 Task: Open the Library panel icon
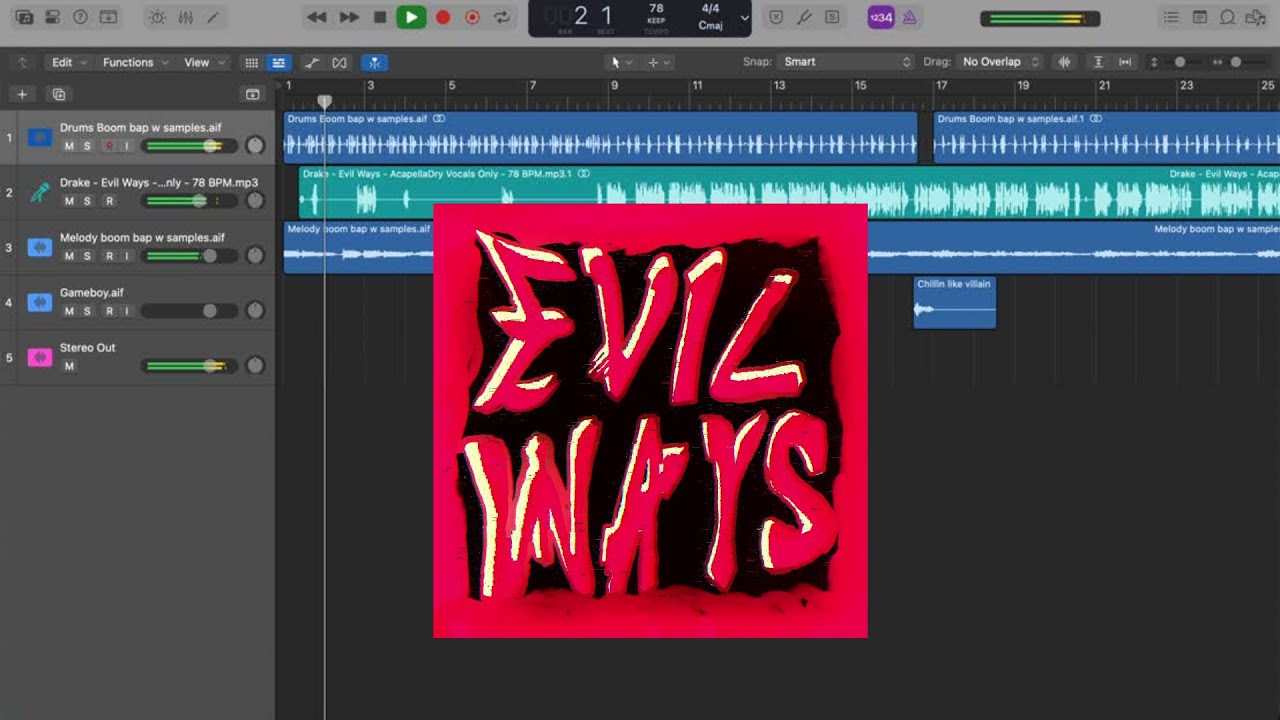pos(25,17)
